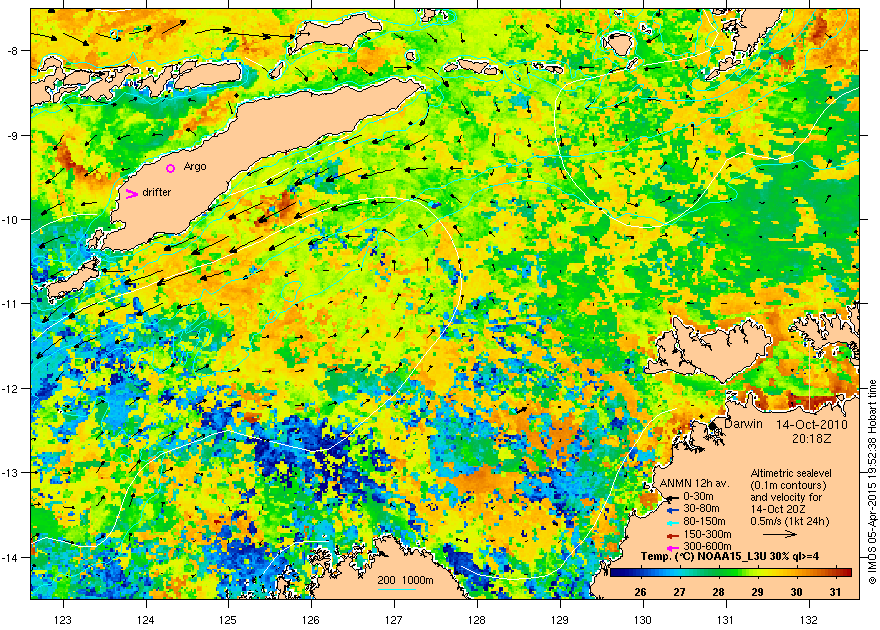Click the 'drifter' label text
Image resolution: width=880 pixels, height=630 pixels.
coord(157,192)
